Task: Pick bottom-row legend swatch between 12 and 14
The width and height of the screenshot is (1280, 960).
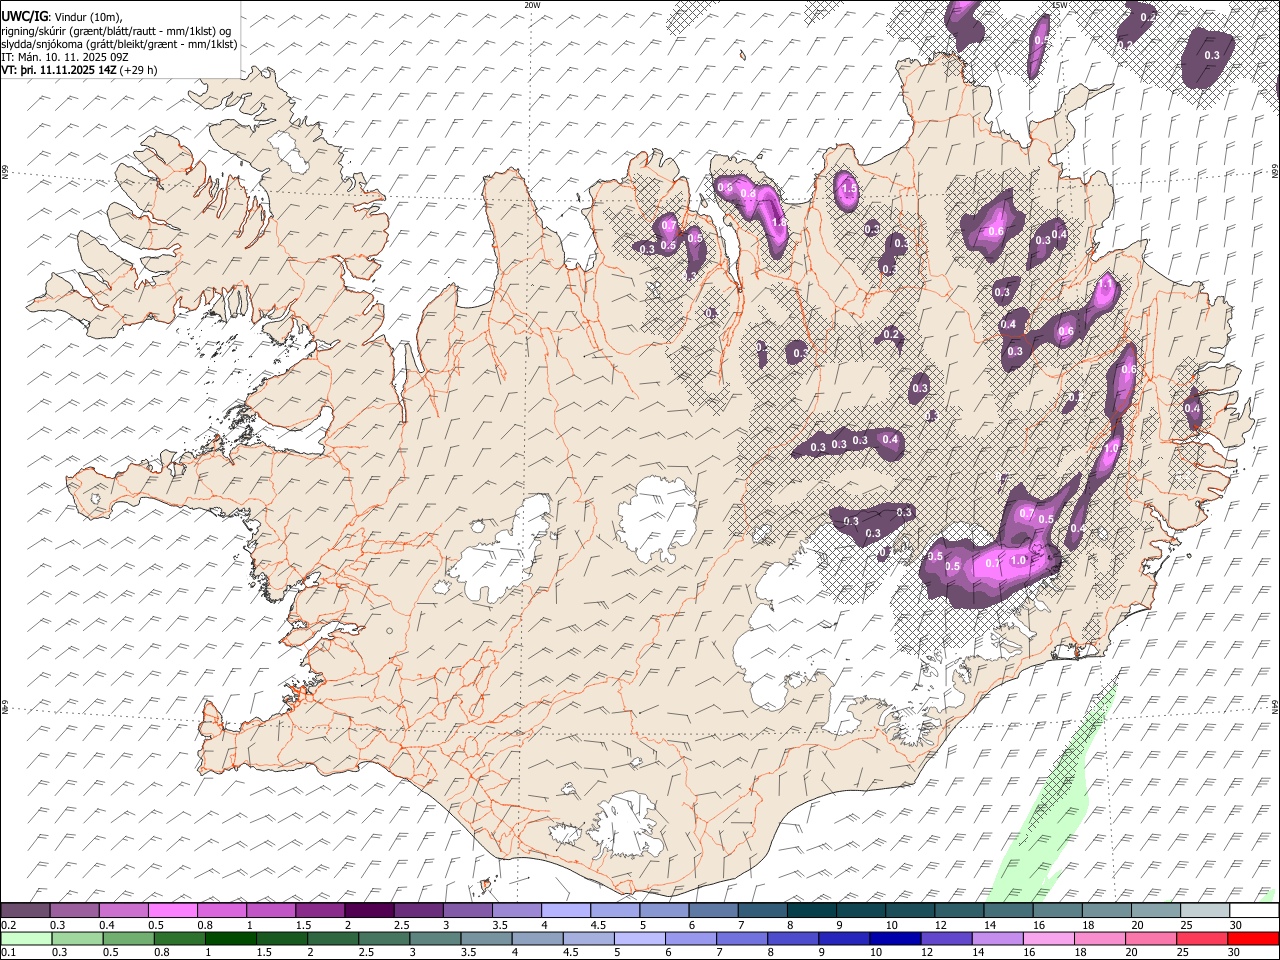Action: tap(946, 939)
